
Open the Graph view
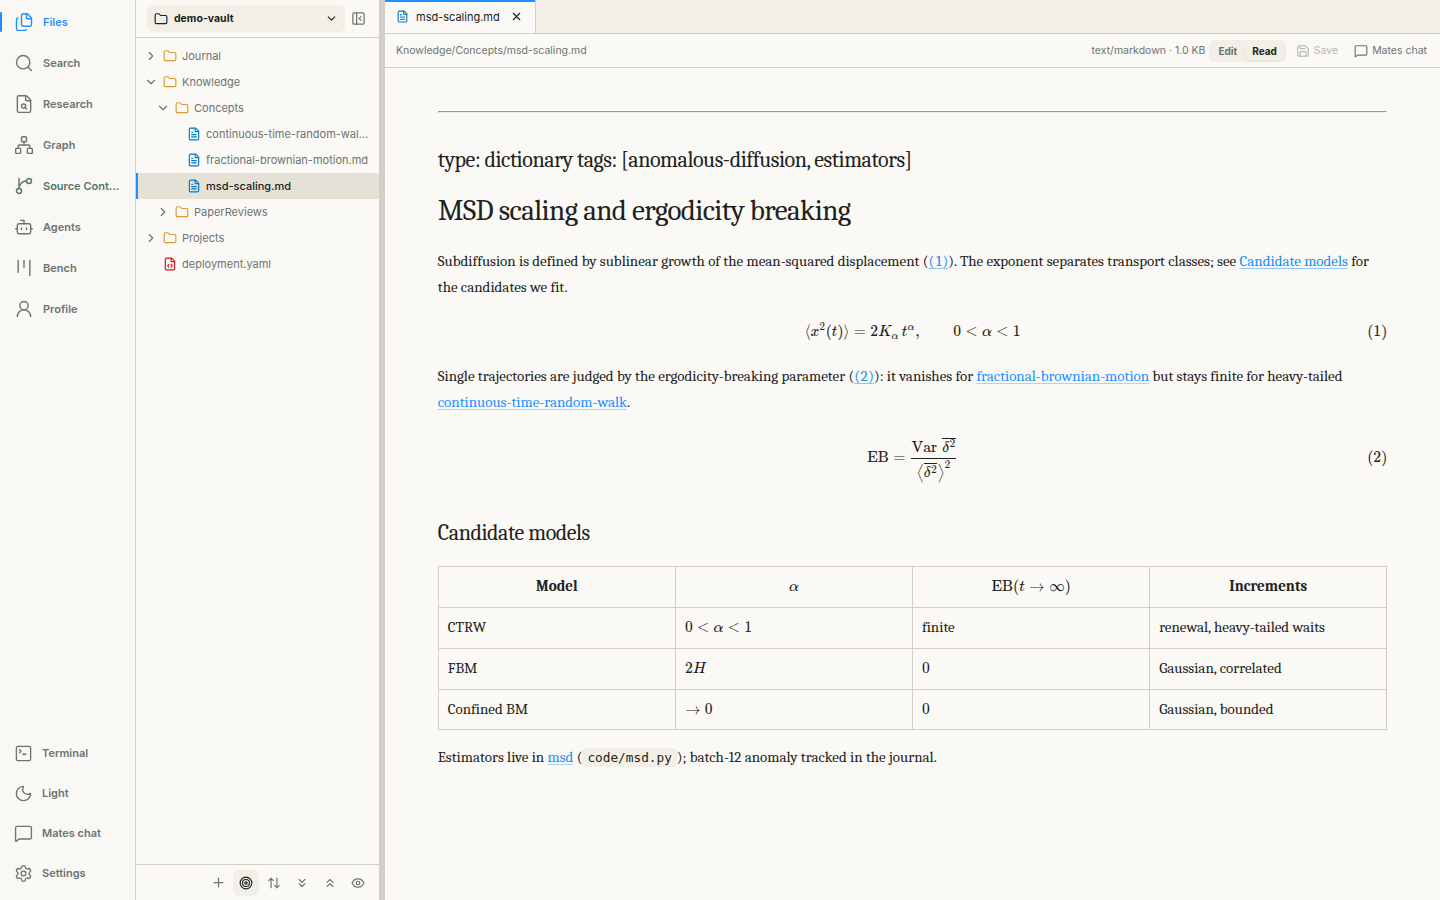(x=67, y=145)
